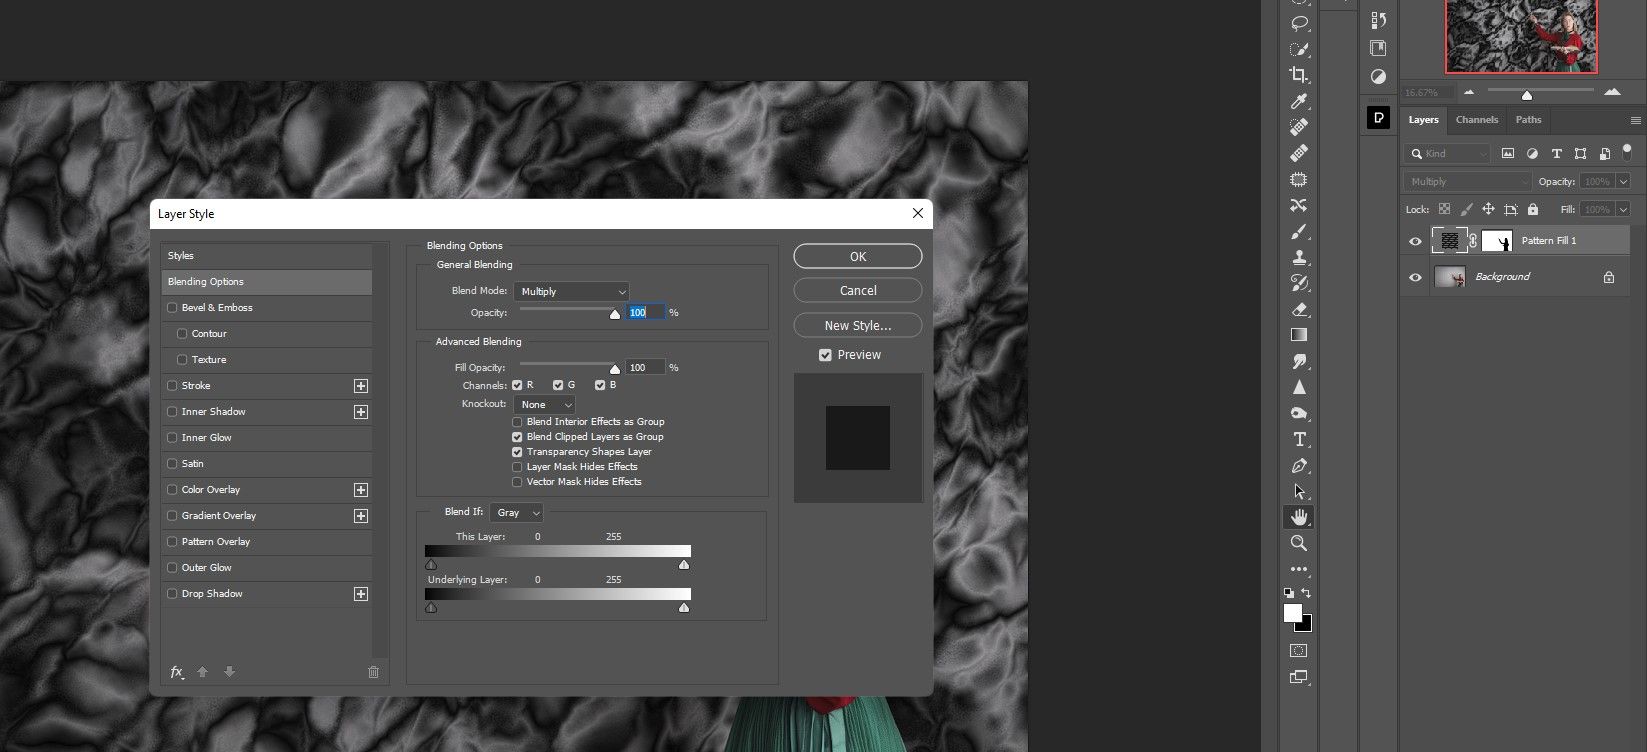The image size is (1647, 752).
Task: Open the Adjustments panel icon
Action: (x=1378, y=76)
